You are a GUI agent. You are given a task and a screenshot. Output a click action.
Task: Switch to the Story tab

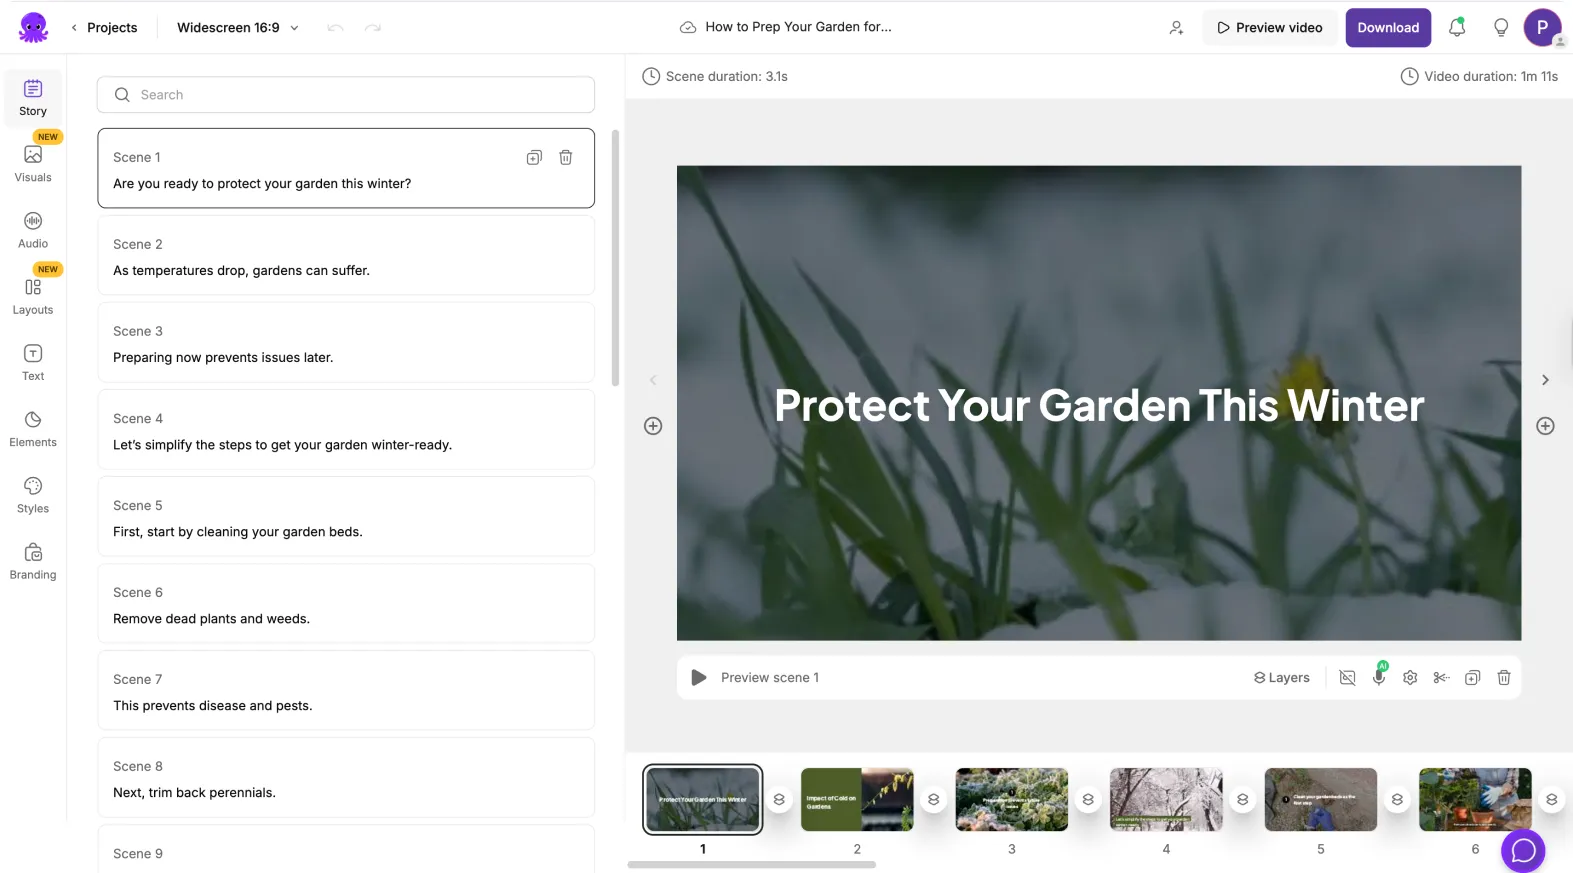pyautogui.click(x=33, y=97)
